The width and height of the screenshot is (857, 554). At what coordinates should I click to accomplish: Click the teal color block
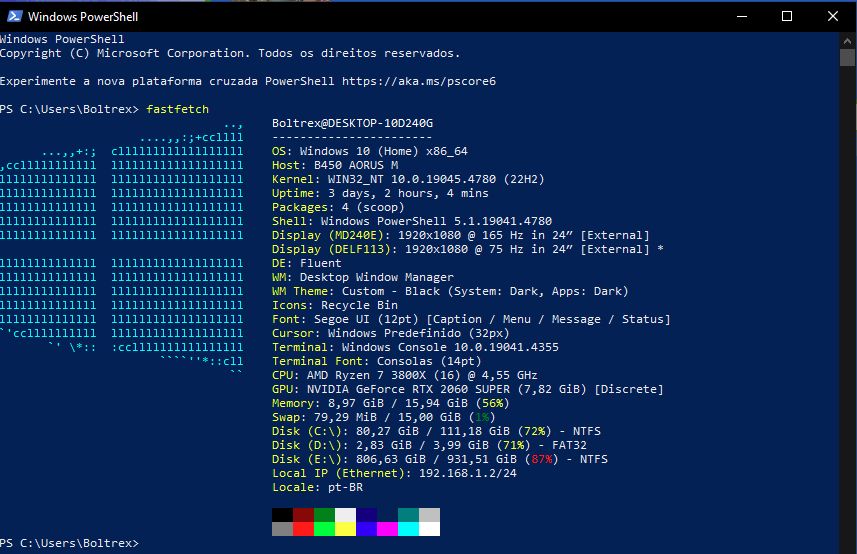[x=408, y=515]
